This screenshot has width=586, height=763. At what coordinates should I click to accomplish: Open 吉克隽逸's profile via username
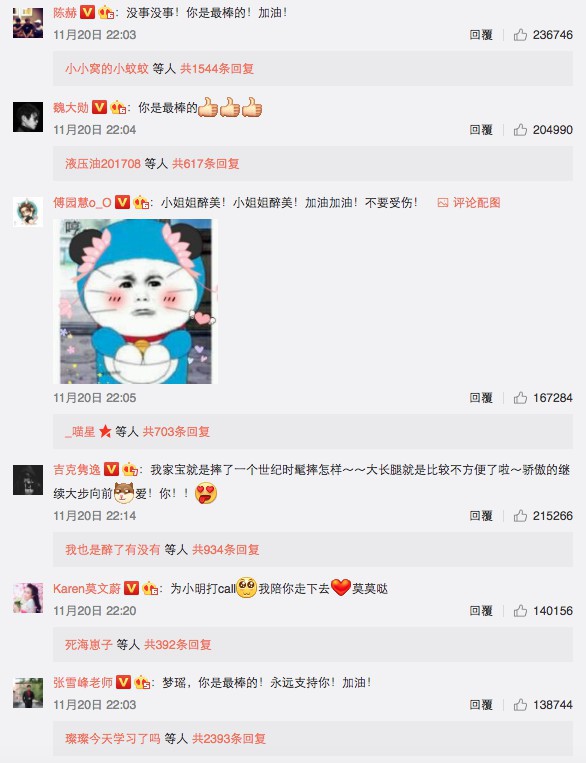click(x=77, y=470)
